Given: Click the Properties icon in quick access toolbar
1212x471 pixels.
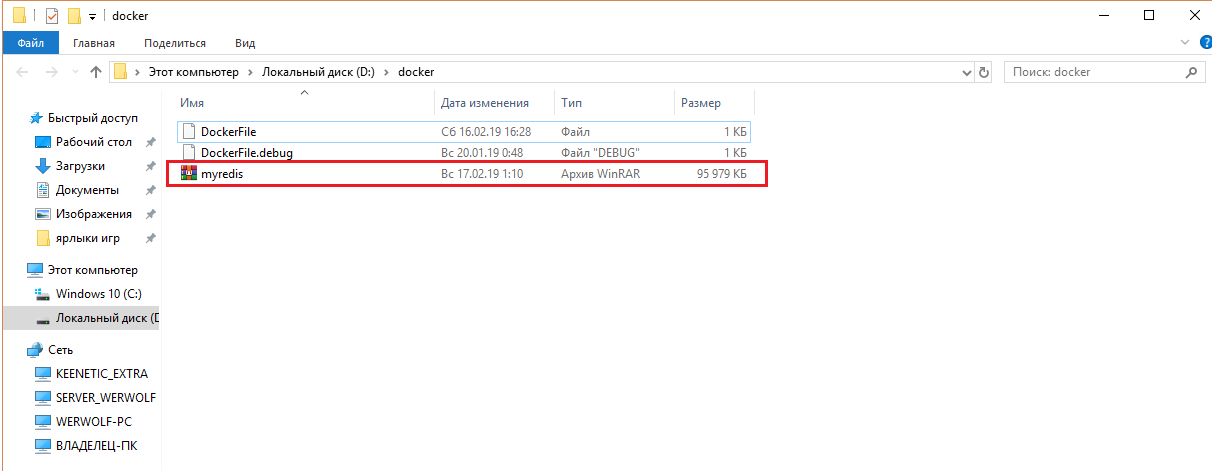Looking at the screenshot, I should tap(52, 16).
